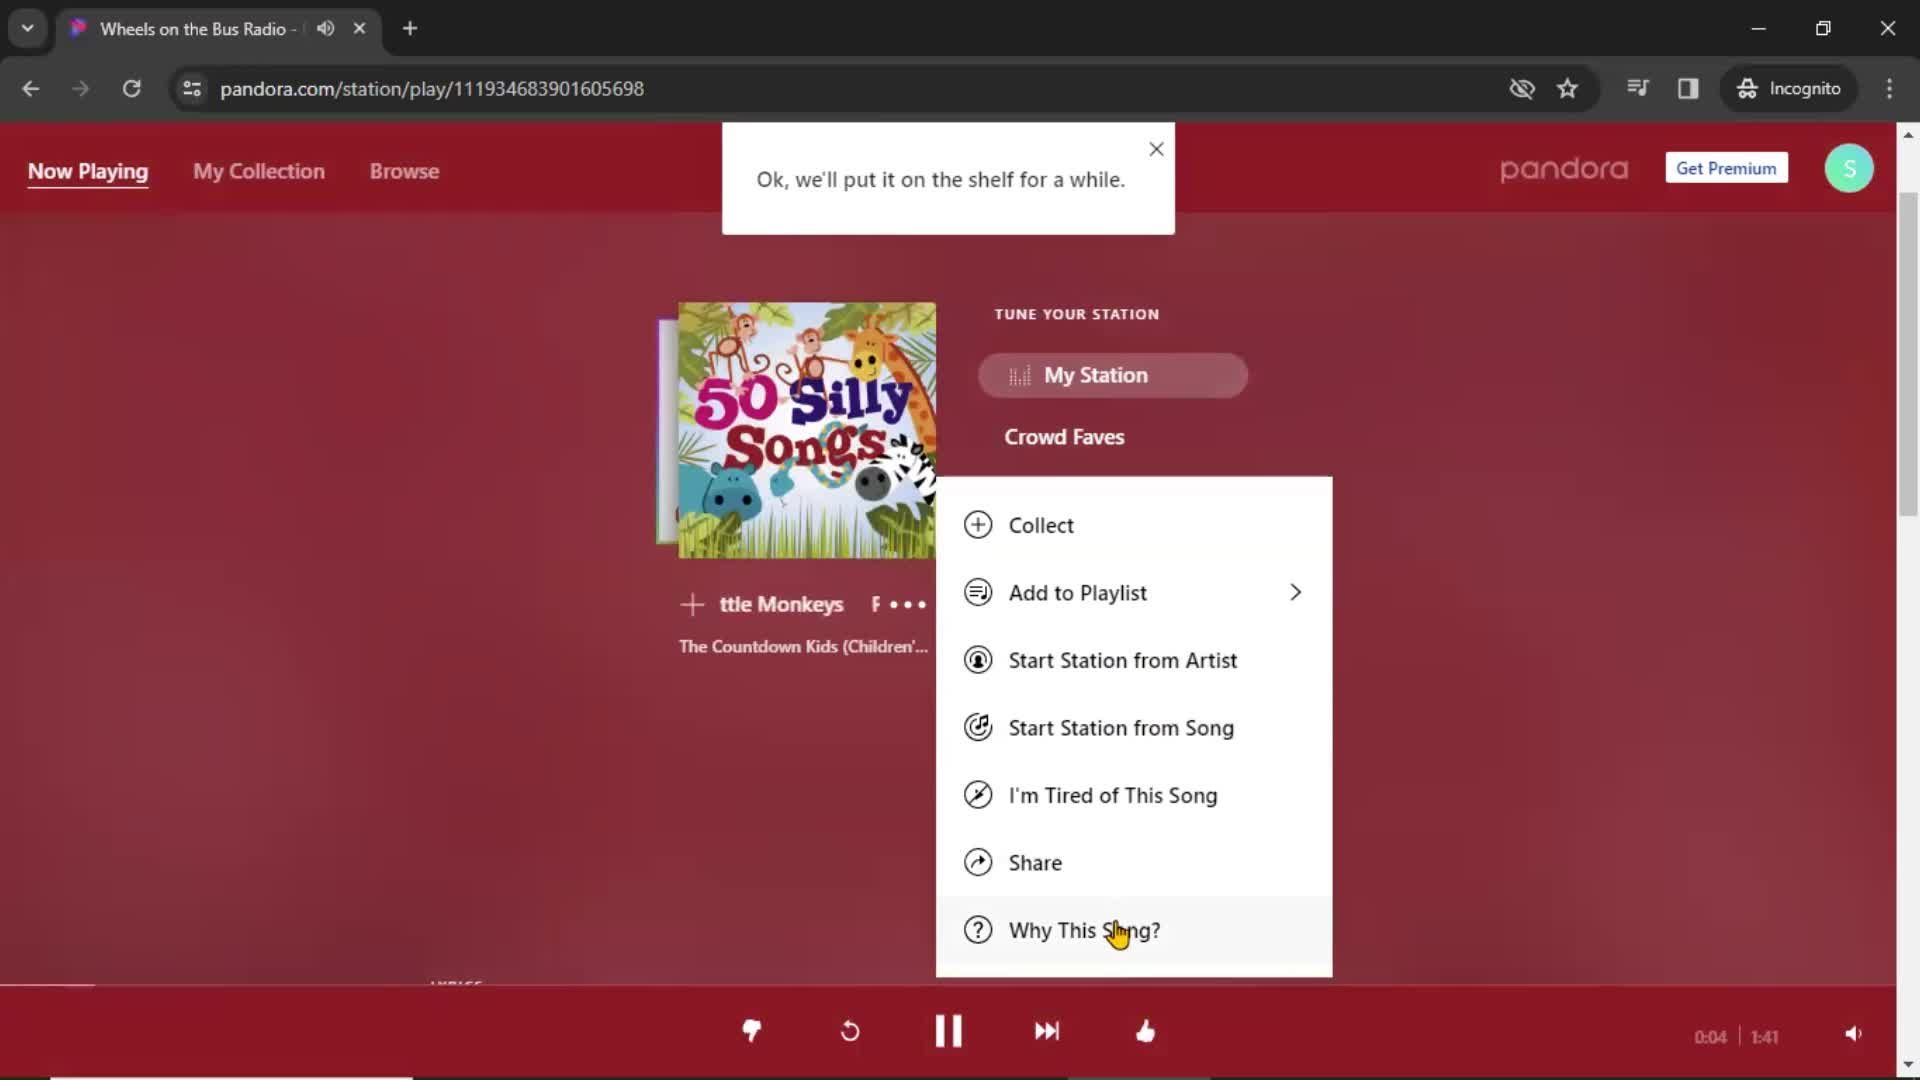1920x1080 pixels.
Task: Click Now Playing tab
Action: point(88,170)
